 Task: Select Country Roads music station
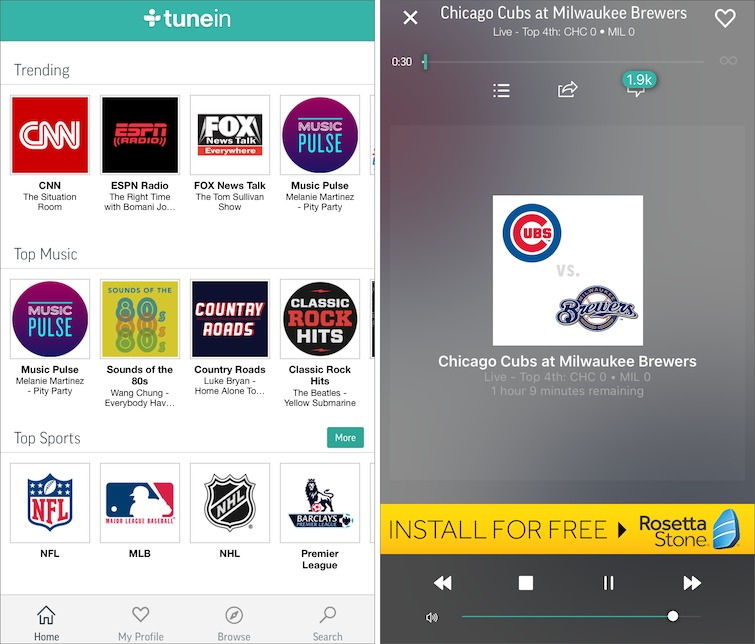(x=230, y=319)
